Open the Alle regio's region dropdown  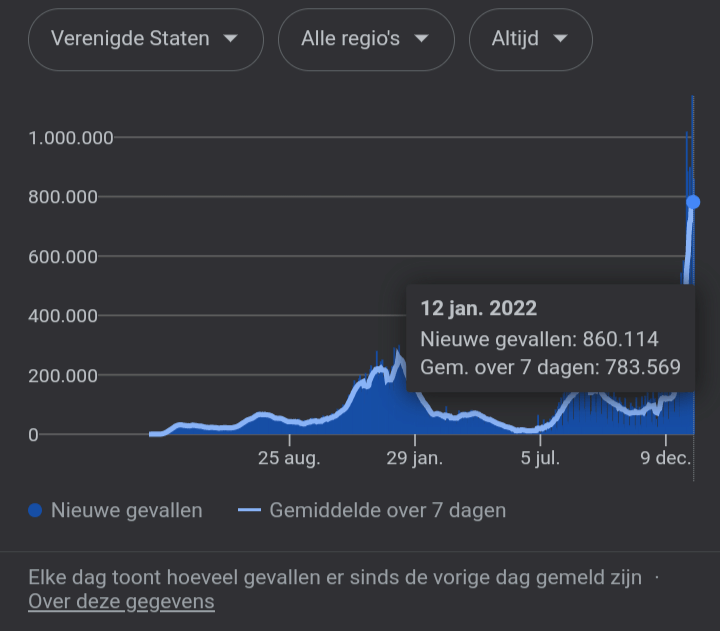point(366,39)
